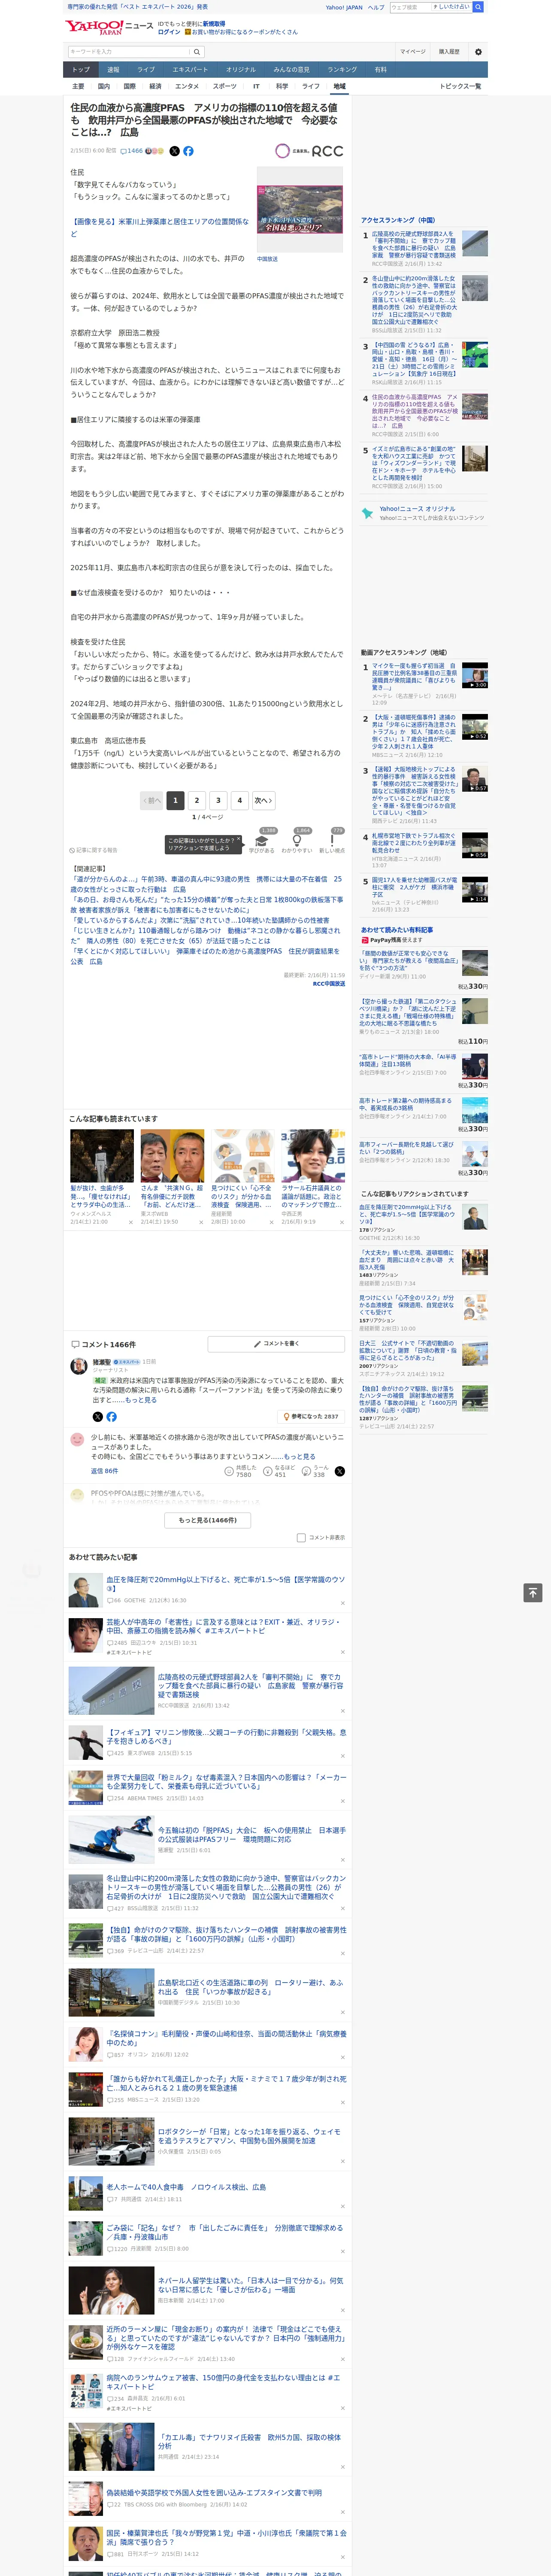Share expert comment on Facebook
Image resolution: width=551 pixels, height=2576 pixels.
(x=111, y=1417)
